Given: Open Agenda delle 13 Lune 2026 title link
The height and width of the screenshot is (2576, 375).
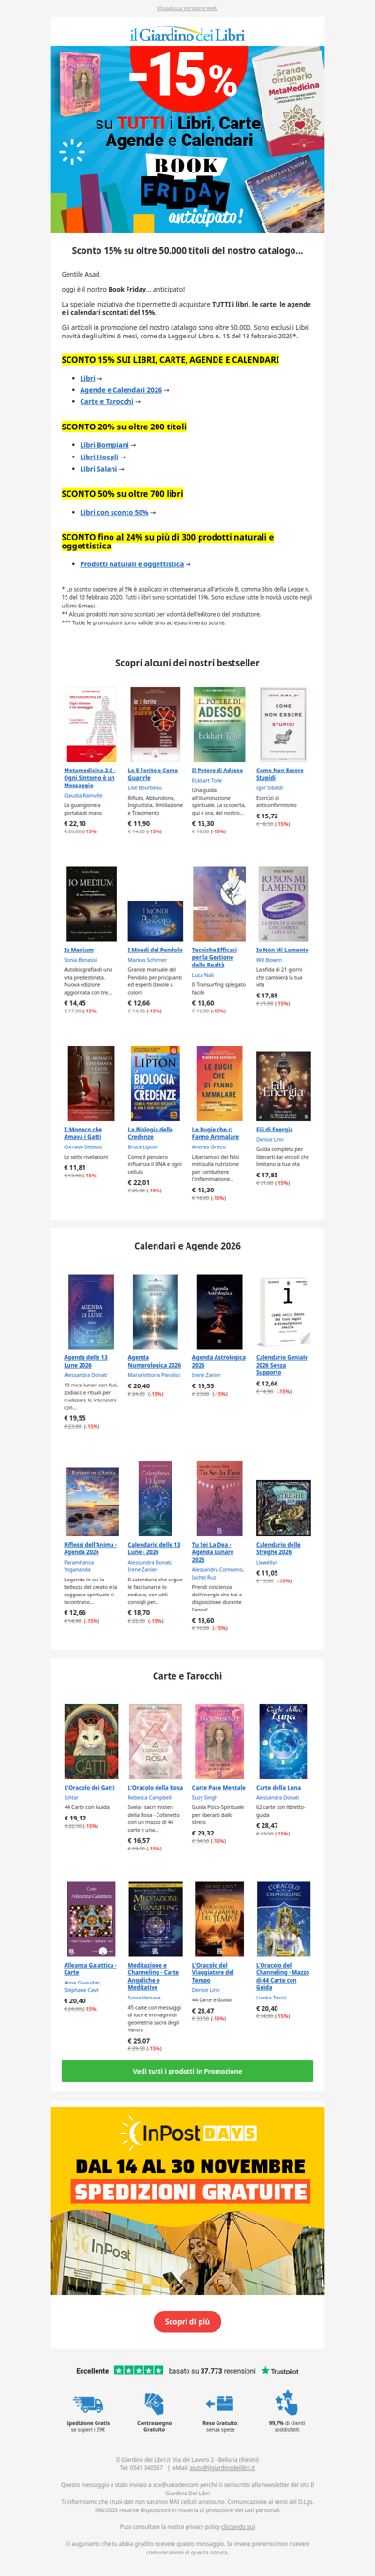Looking at the screenshot, I should [86, 1360].
